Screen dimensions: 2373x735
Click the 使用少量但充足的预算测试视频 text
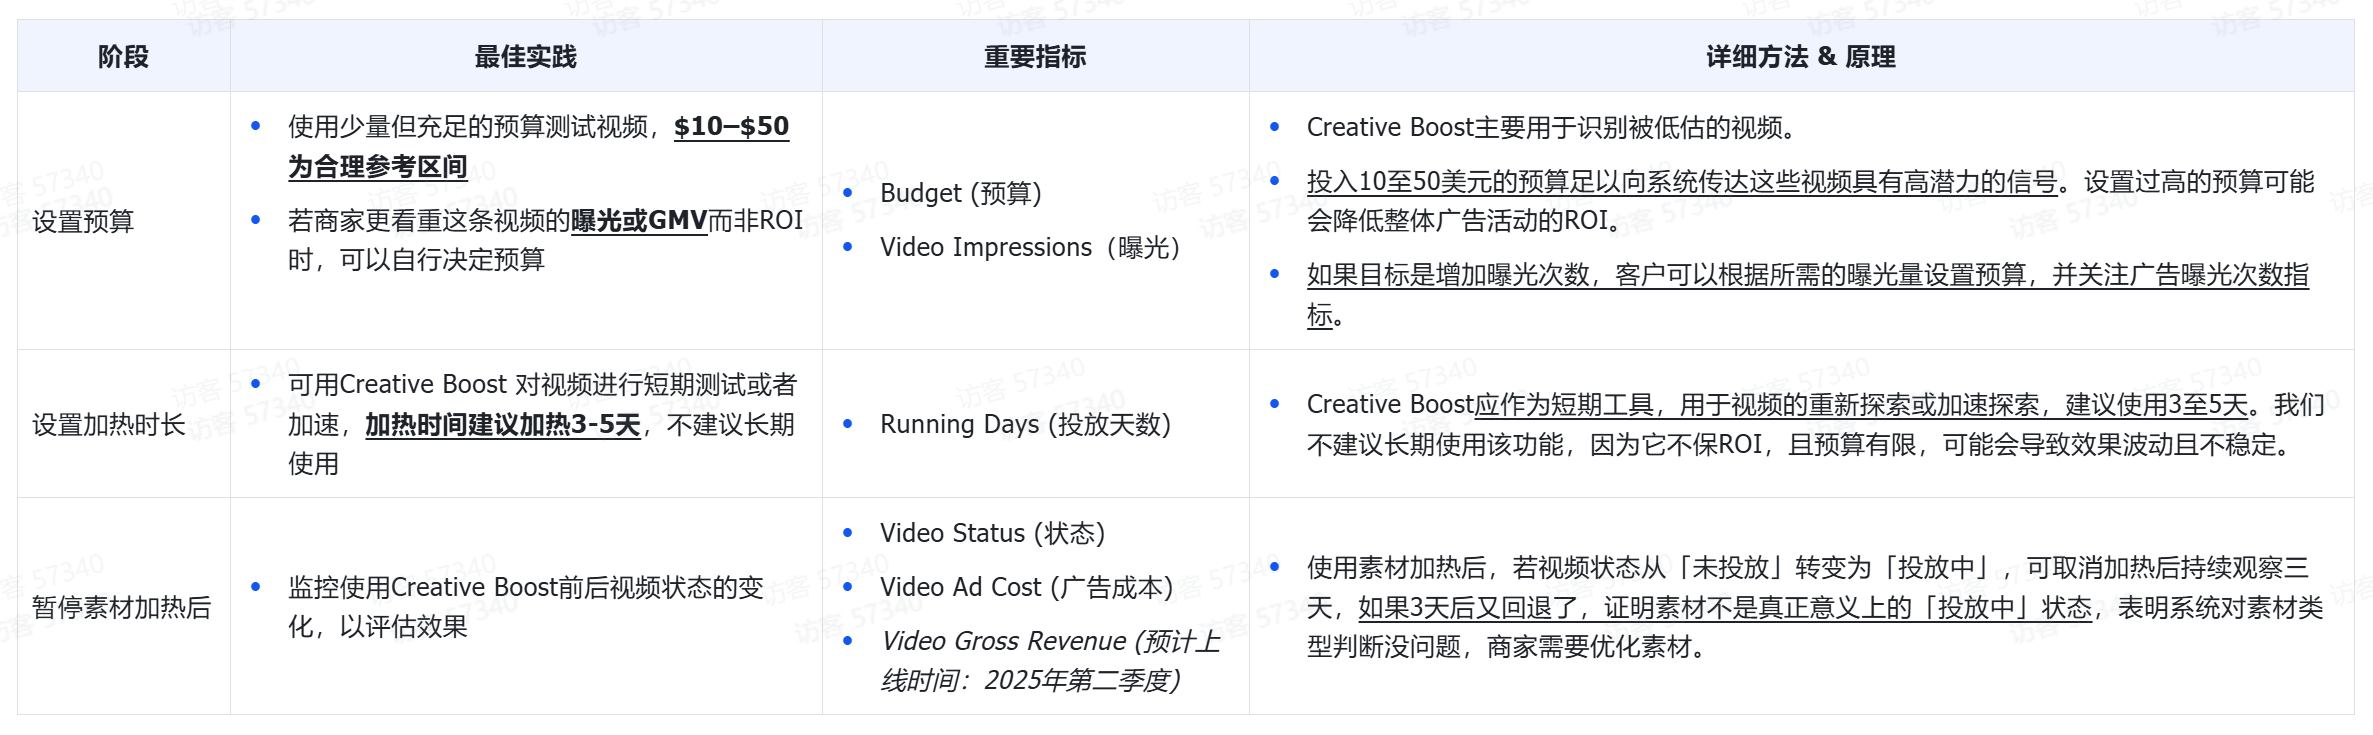pos(468,127)
